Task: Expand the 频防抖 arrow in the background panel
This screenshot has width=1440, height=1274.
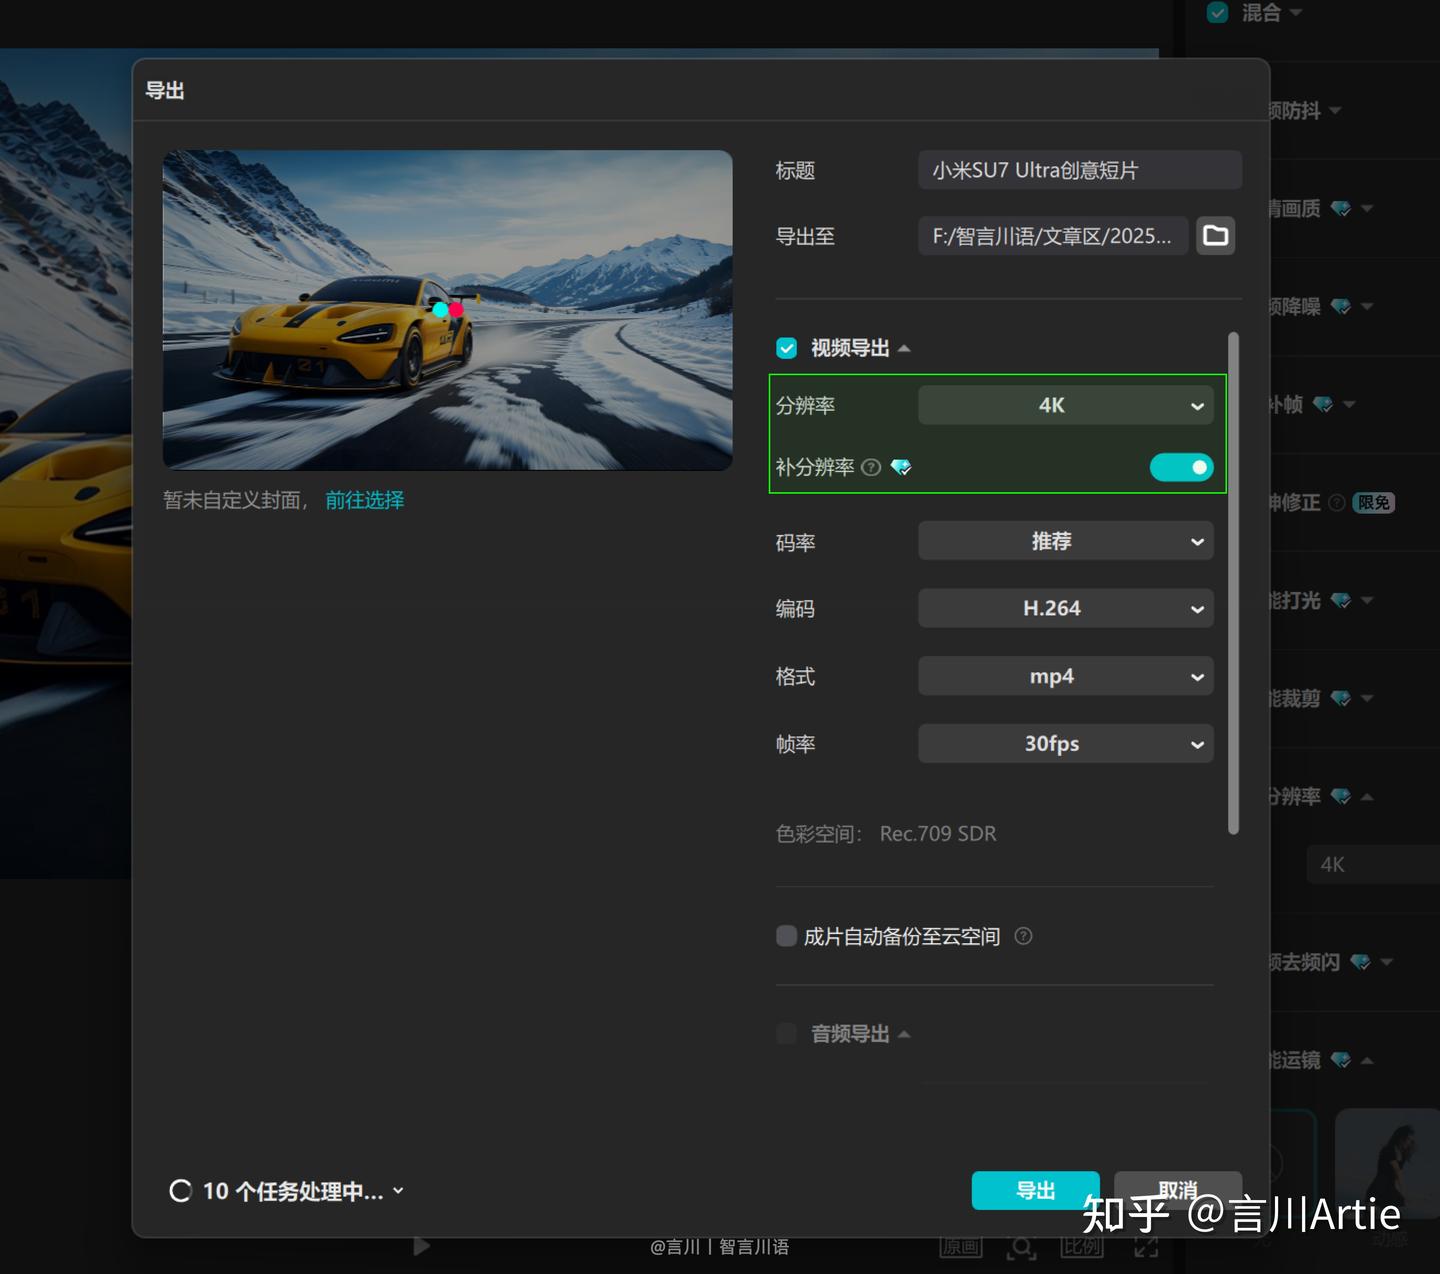Action: 1335,110
